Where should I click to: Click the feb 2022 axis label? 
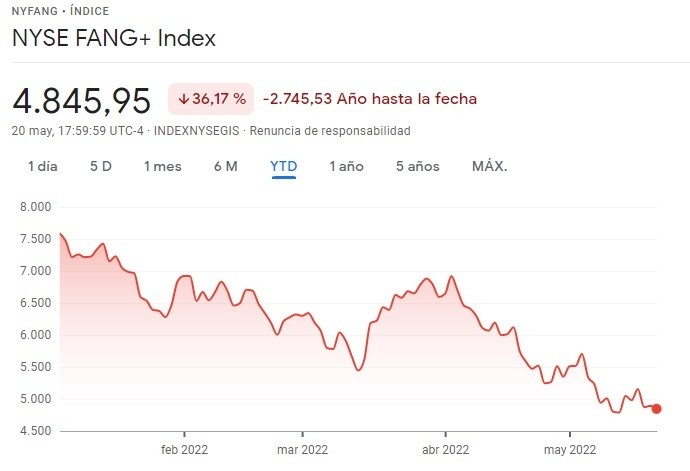183,449
